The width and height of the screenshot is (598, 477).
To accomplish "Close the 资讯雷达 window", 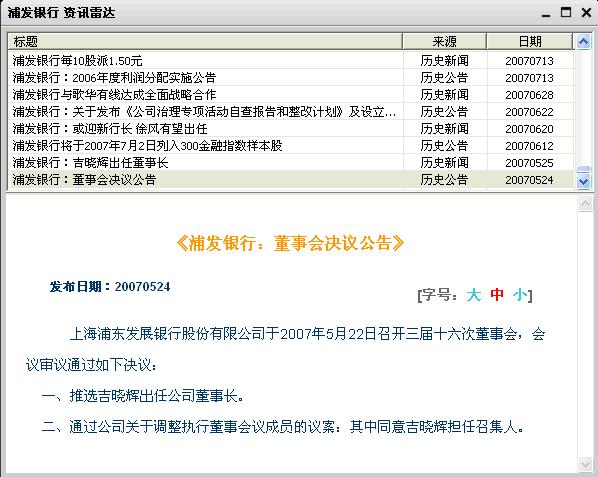I will click(586, 13).
